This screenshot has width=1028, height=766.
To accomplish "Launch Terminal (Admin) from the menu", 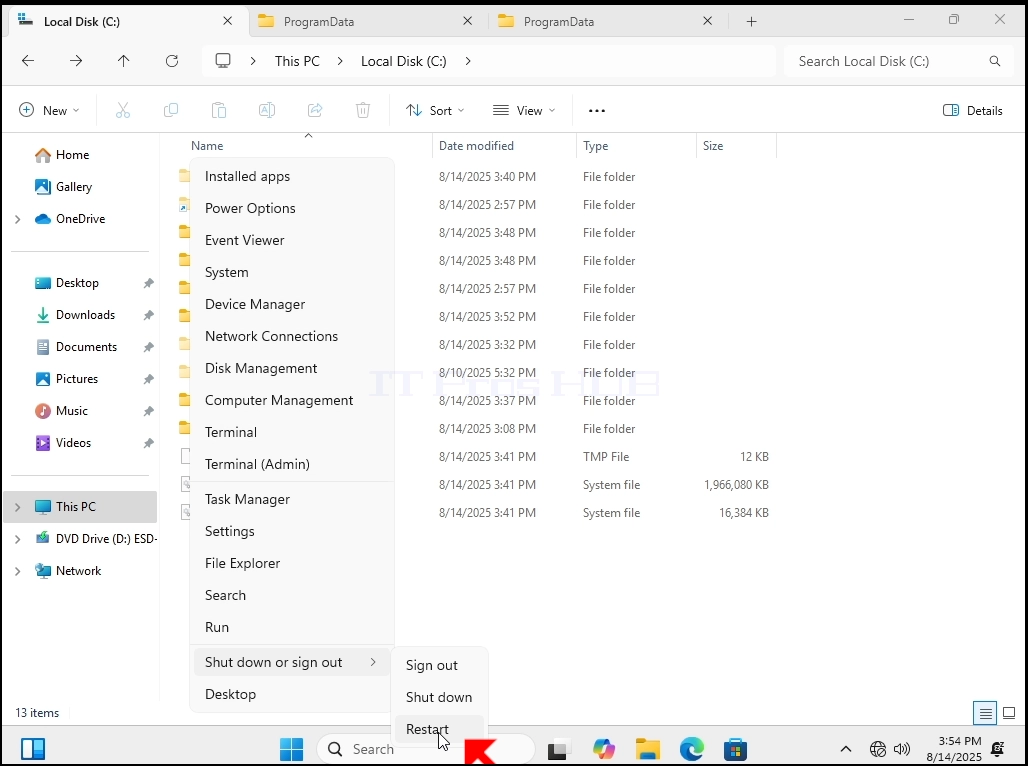I will [292, 464].
